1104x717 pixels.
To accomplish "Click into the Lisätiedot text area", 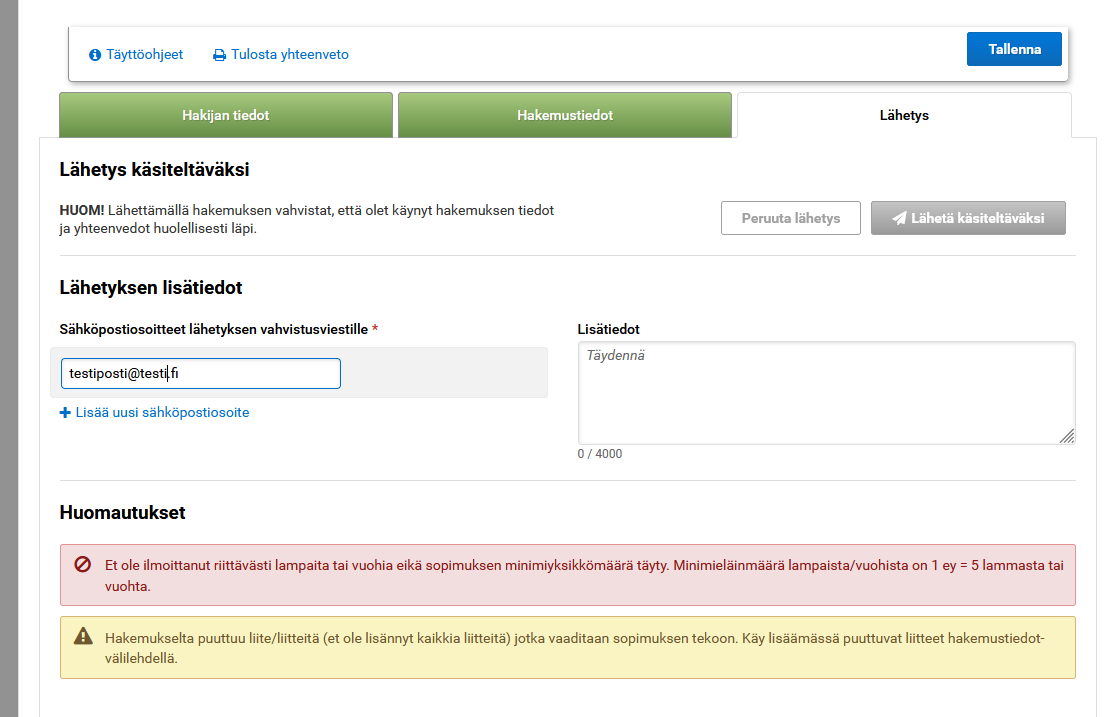I will pyautogui.click(x=825, y=392).
